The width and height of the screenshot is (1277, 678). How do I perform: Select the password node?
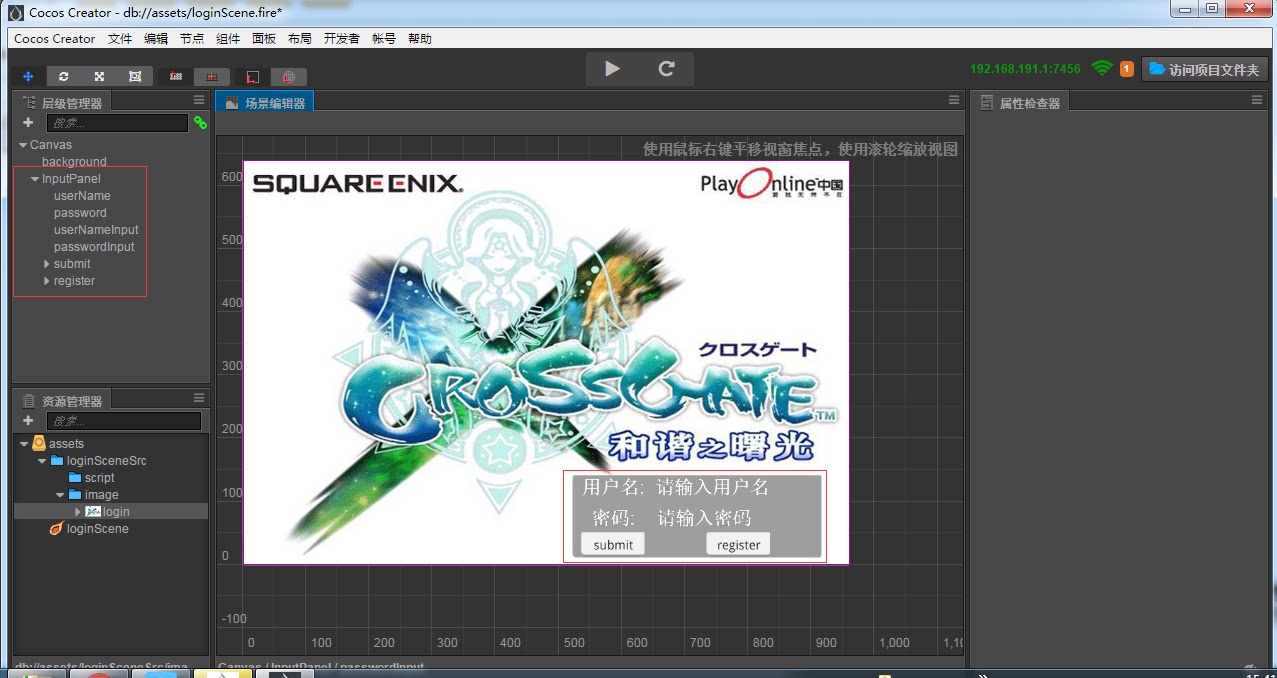pyautogui.click(x=80, y=213)
